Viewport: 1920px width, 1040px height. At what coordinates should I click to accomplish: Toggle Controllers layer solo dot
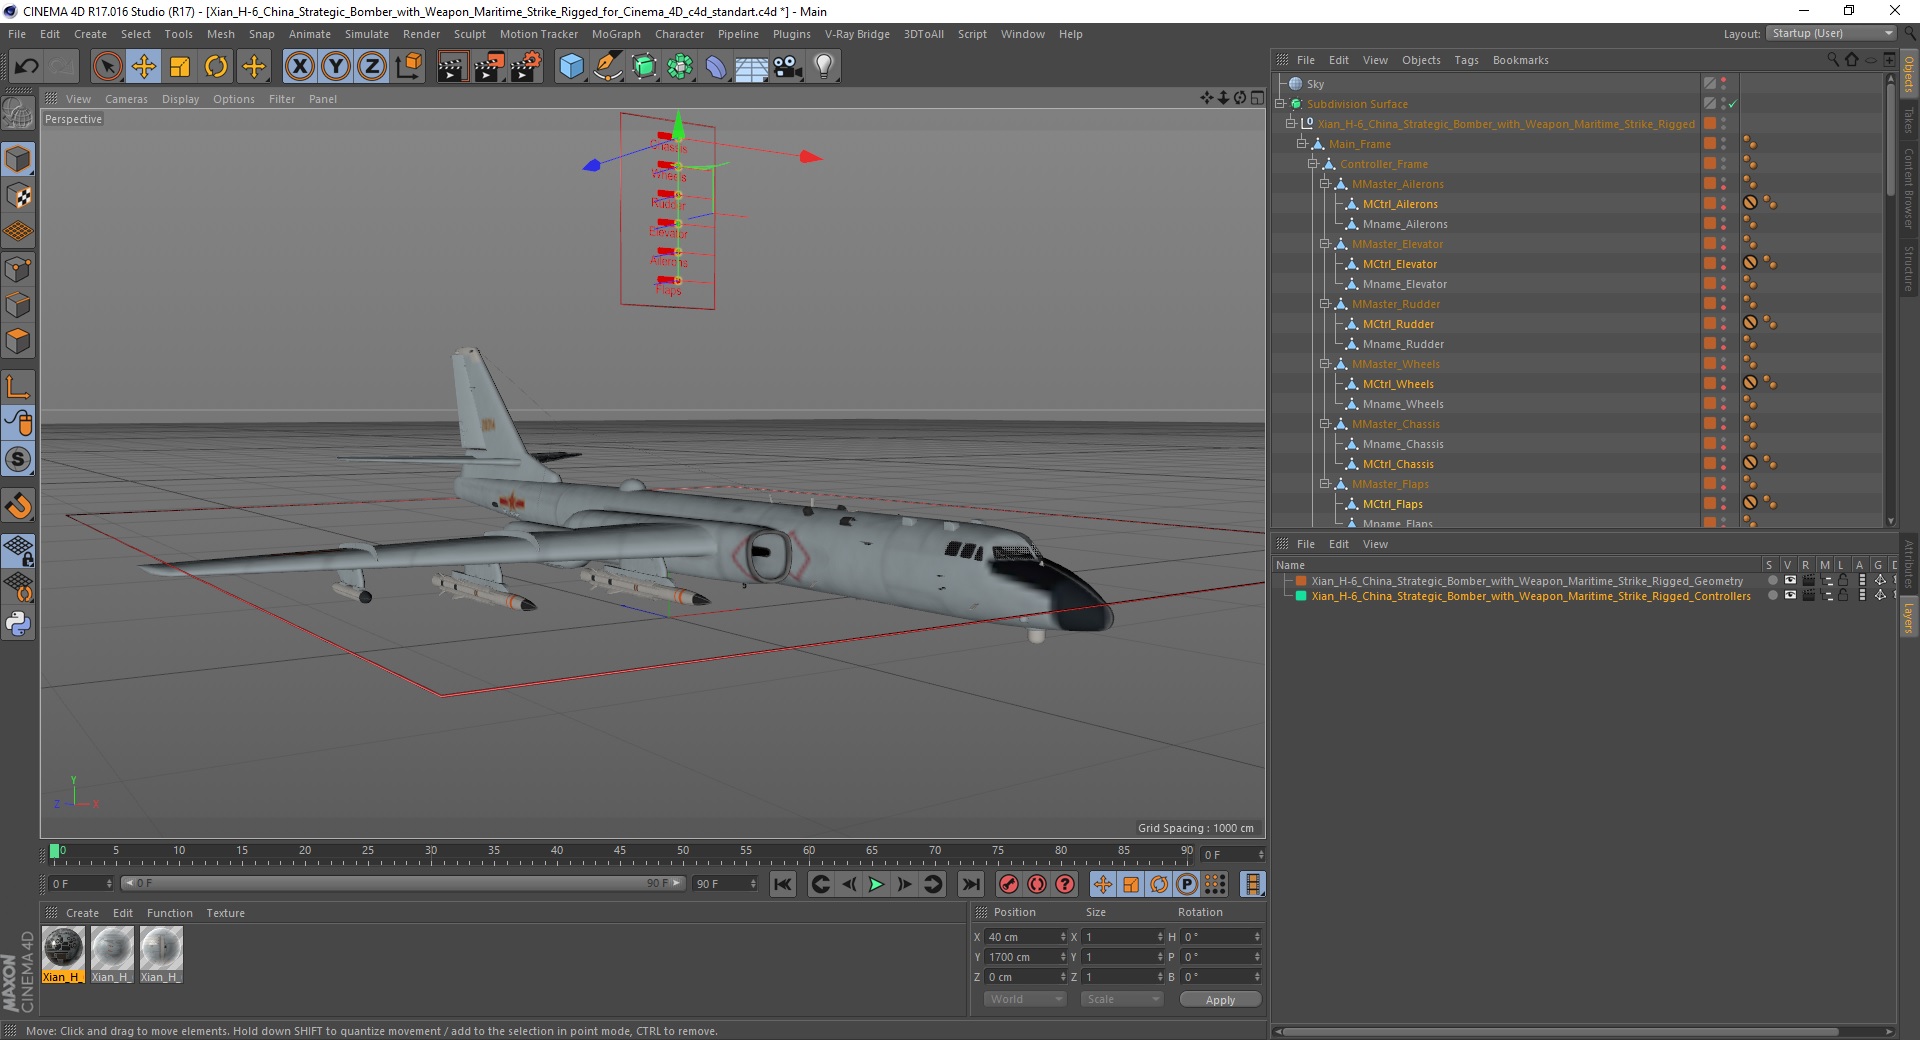[x=1773, y=595]
